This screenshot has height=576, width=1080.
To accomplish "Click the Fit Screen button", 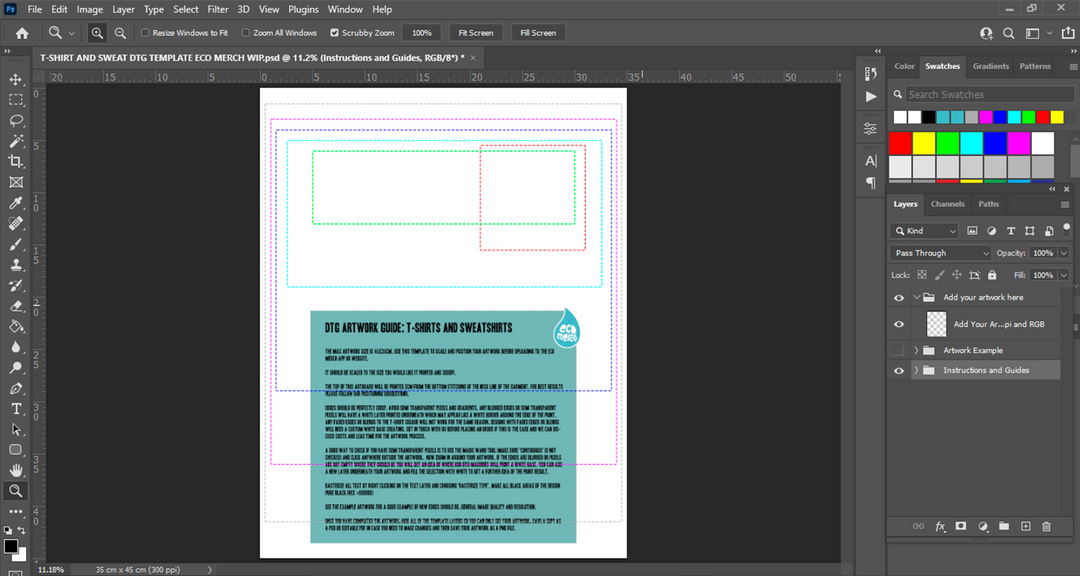I will coord(476,33).
